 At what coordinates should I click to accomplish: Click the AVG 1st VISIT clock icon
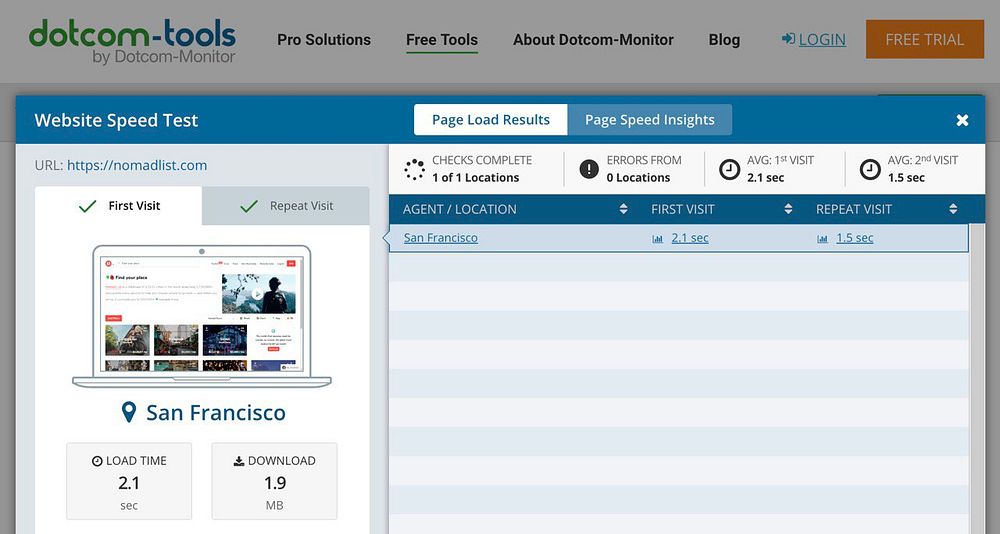(x=730, y=170)
